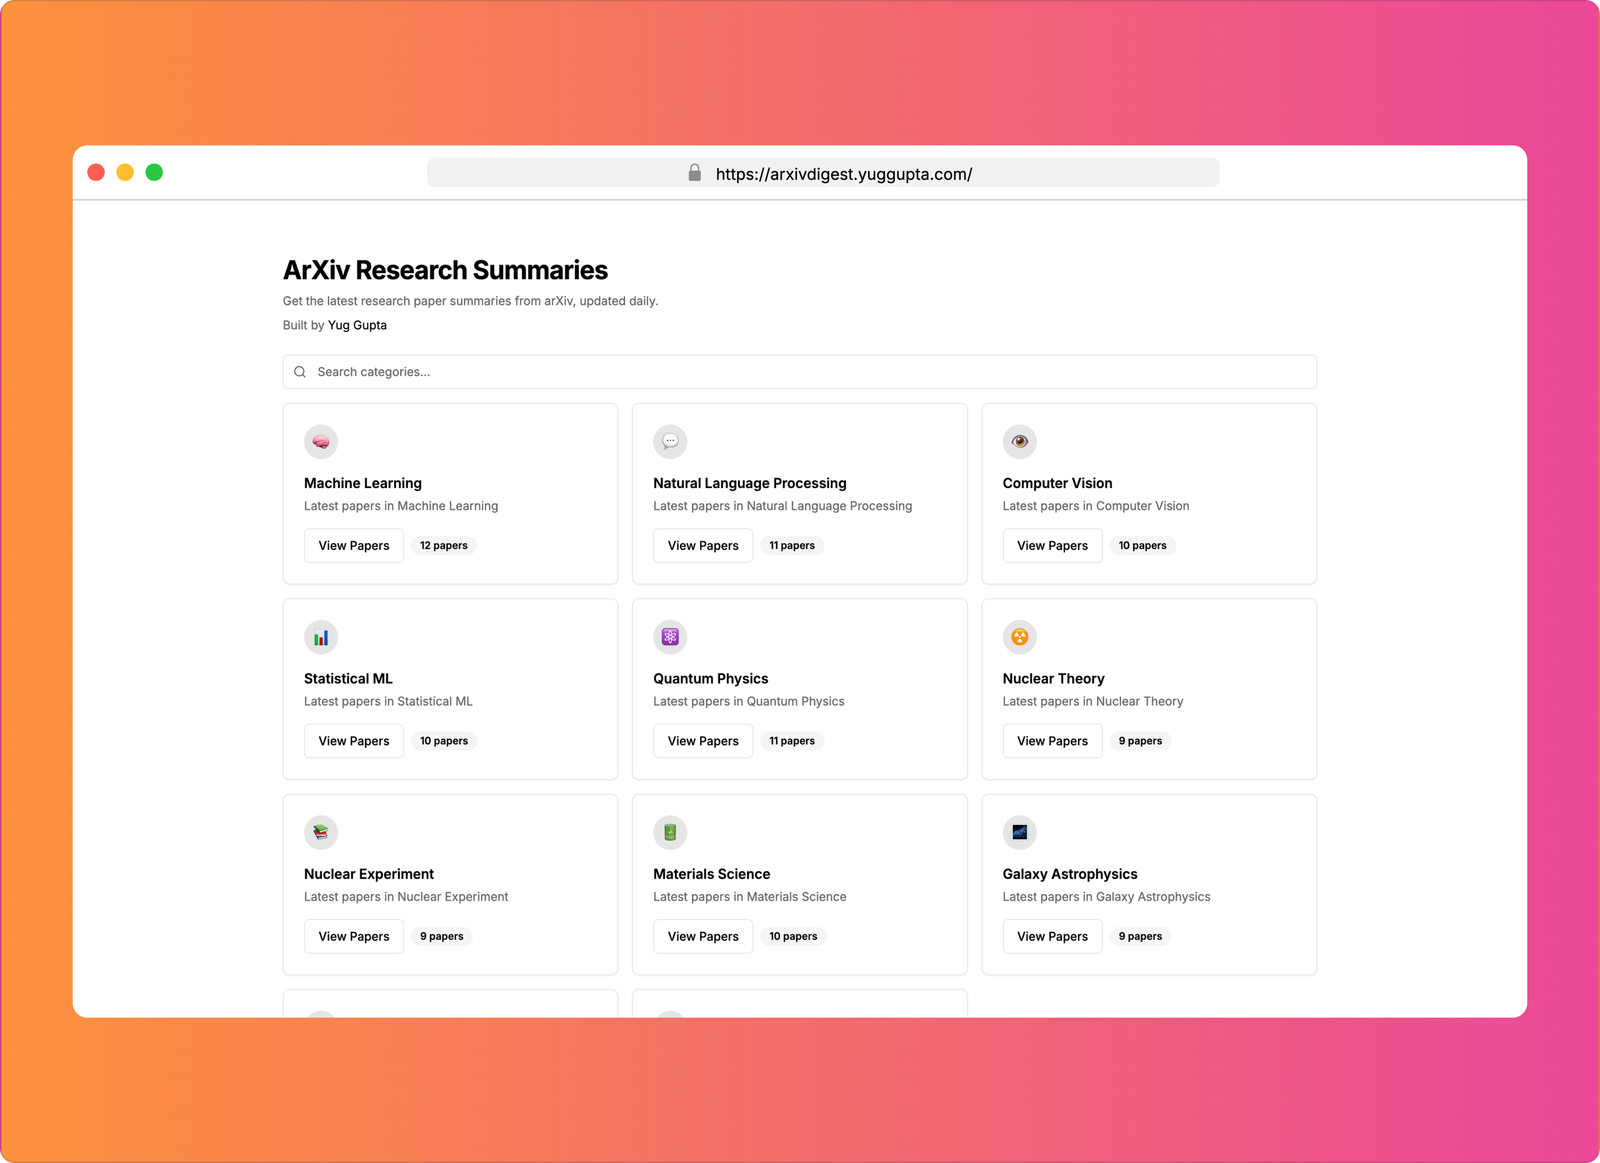The height and width of the screenshot is (1163, 1600).
Task: Click the Computer Vision card title
Action: pyautogui.click(x=1057, y=483)
